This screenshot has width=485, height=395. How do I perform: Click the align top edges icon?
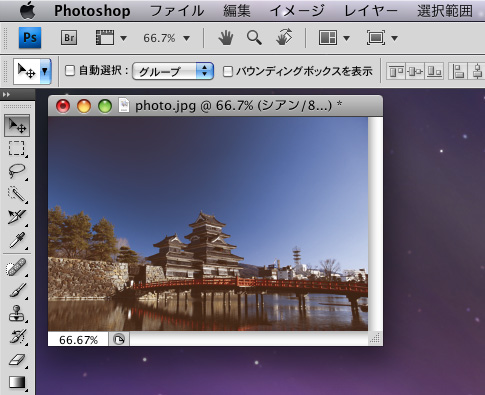396,71
